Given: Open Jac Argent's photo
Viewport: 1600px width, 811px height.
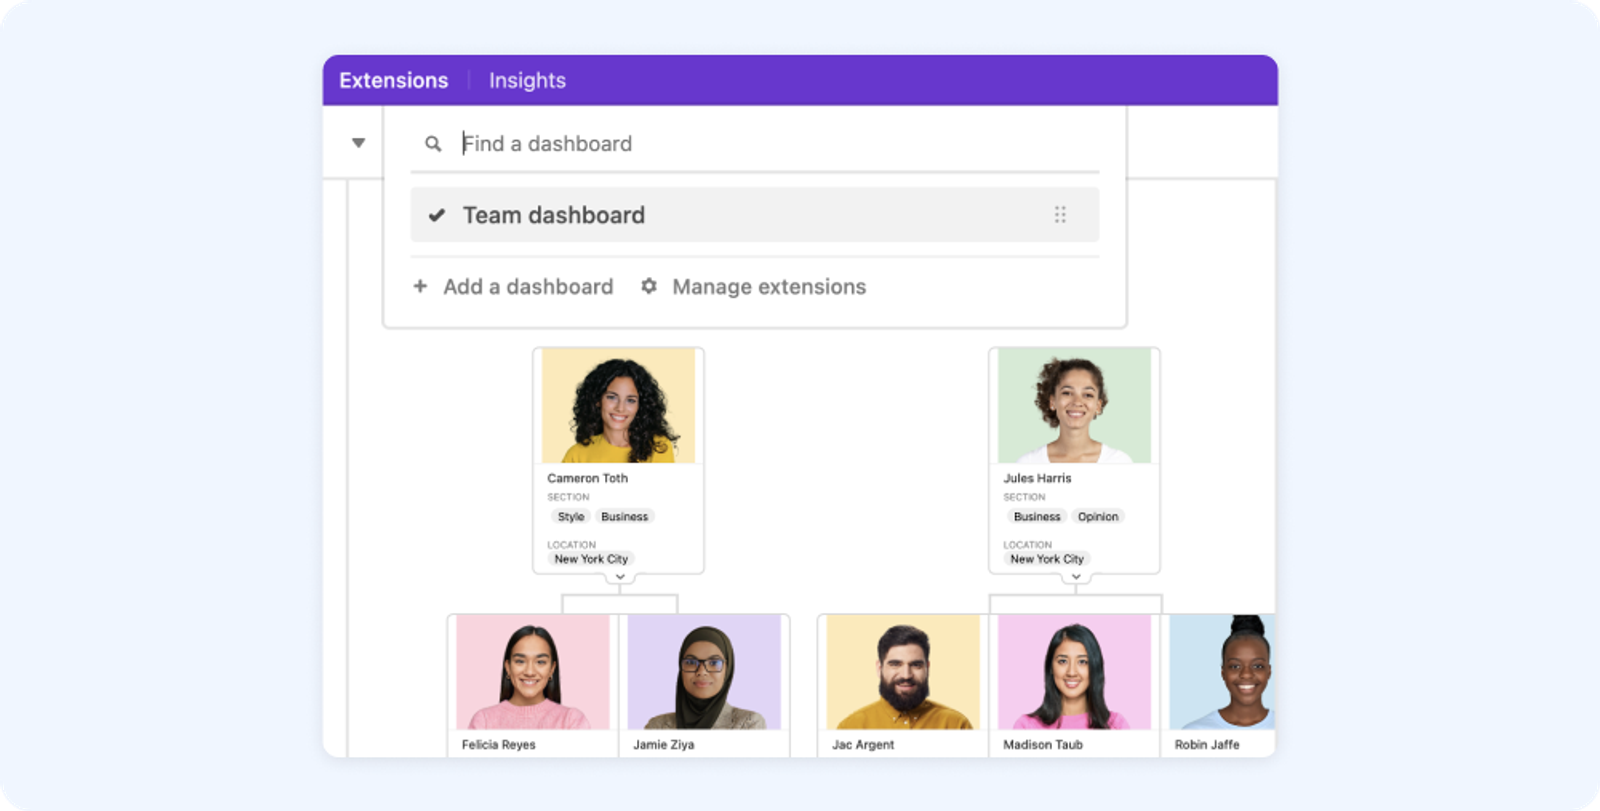Looking at the screenshot, I should click(x=903, y=672).
